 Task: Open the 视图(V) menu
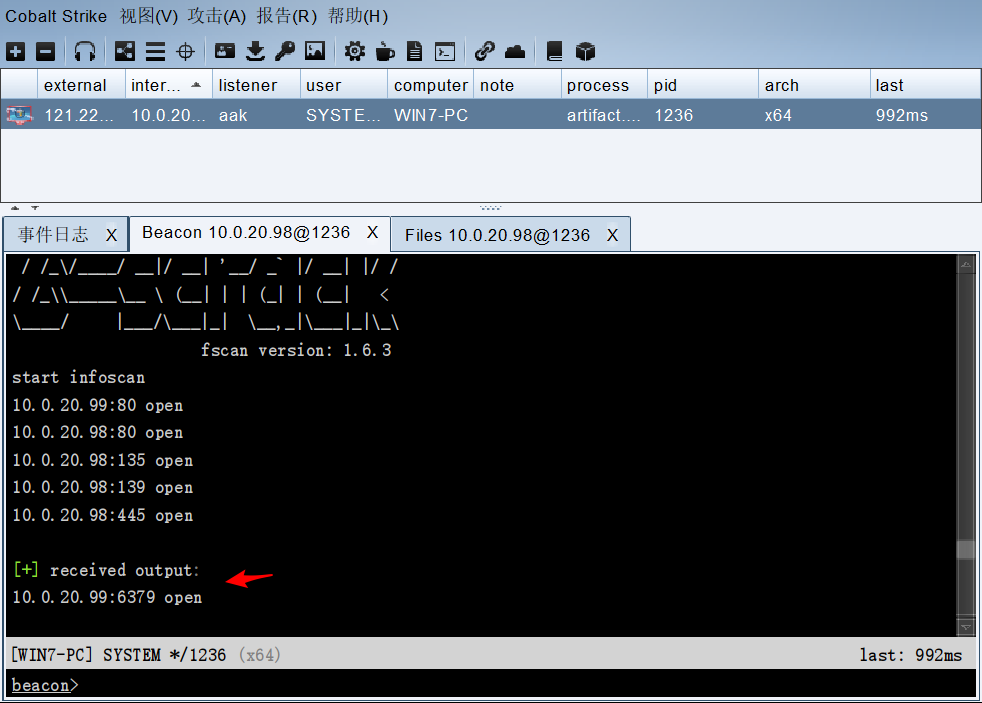tap(149, 16)
